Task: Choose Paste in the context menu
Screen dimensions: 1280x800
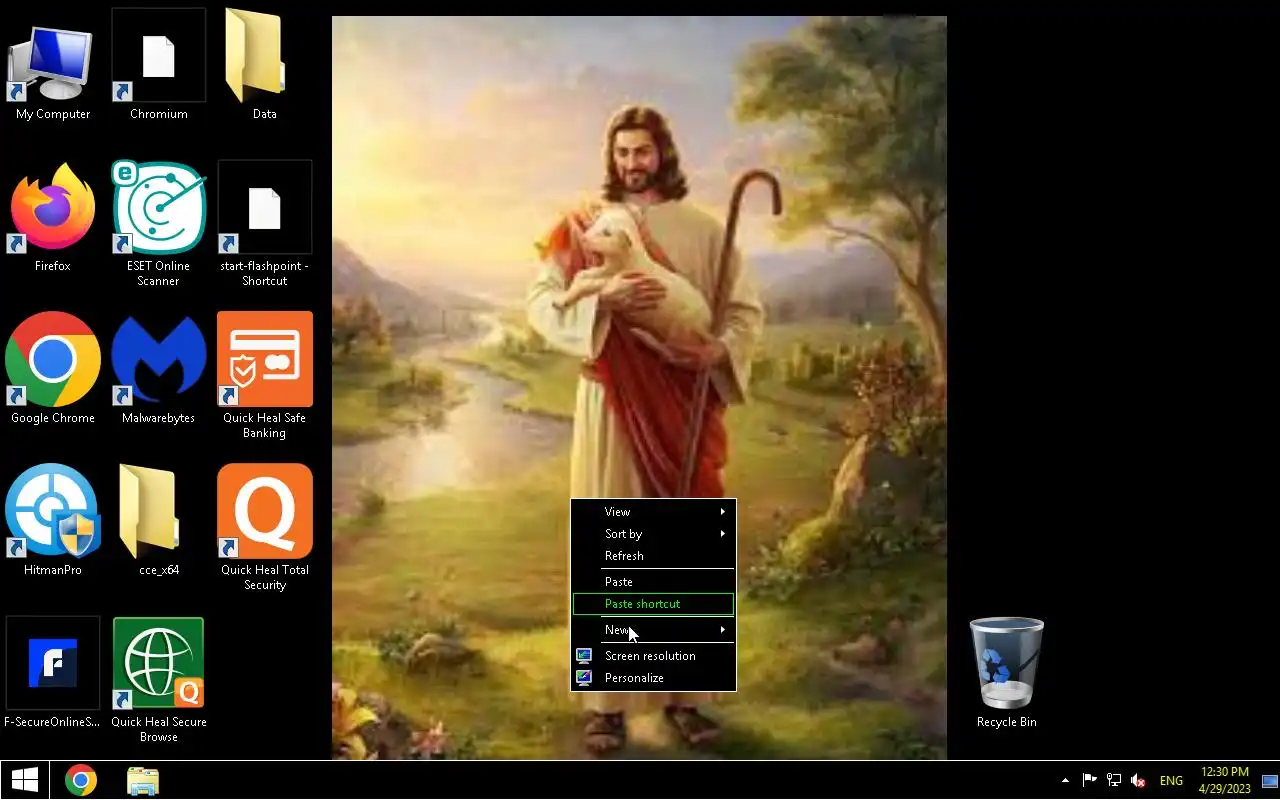Action: click(x=654, y=582)
